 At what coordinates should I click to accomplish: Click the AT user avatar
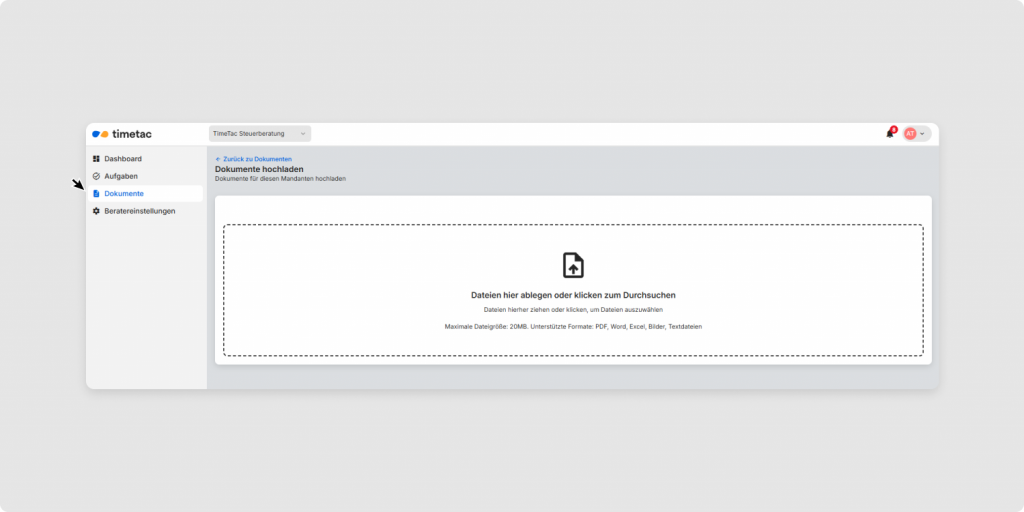(910, 134)
